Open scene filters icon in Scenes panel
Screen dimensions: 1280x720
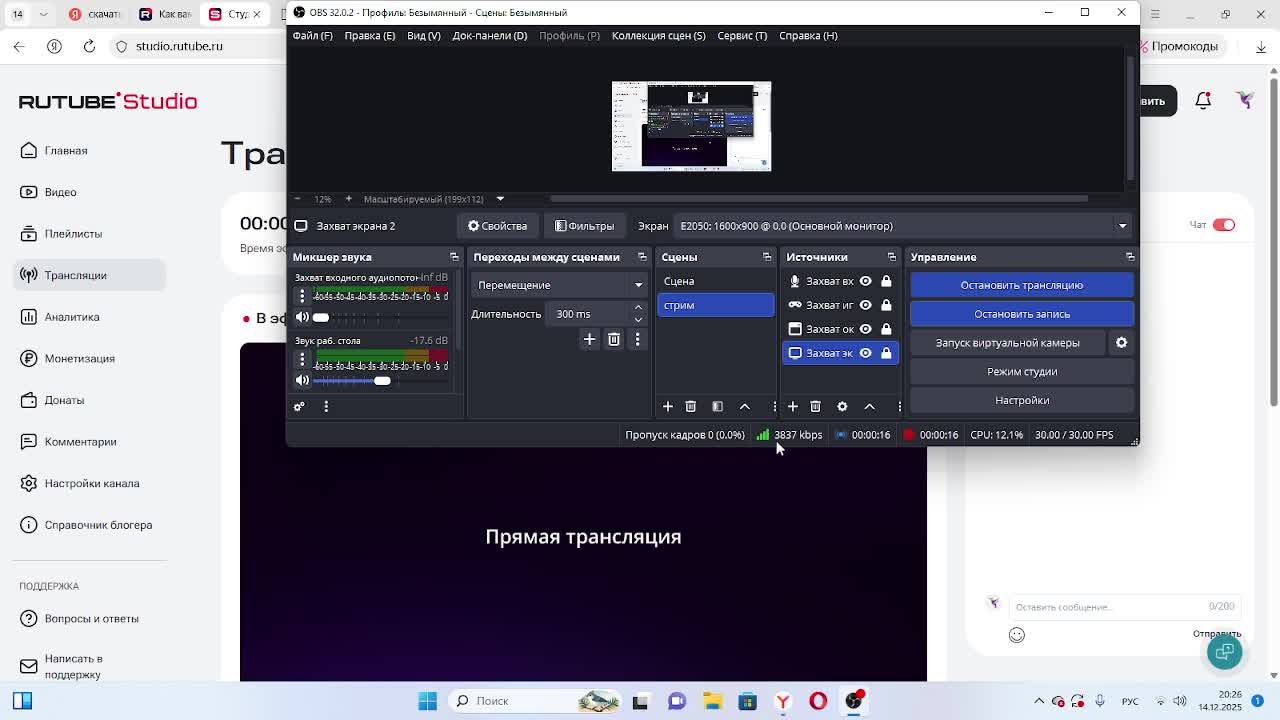pyautogui.click(x=717, y=406)
